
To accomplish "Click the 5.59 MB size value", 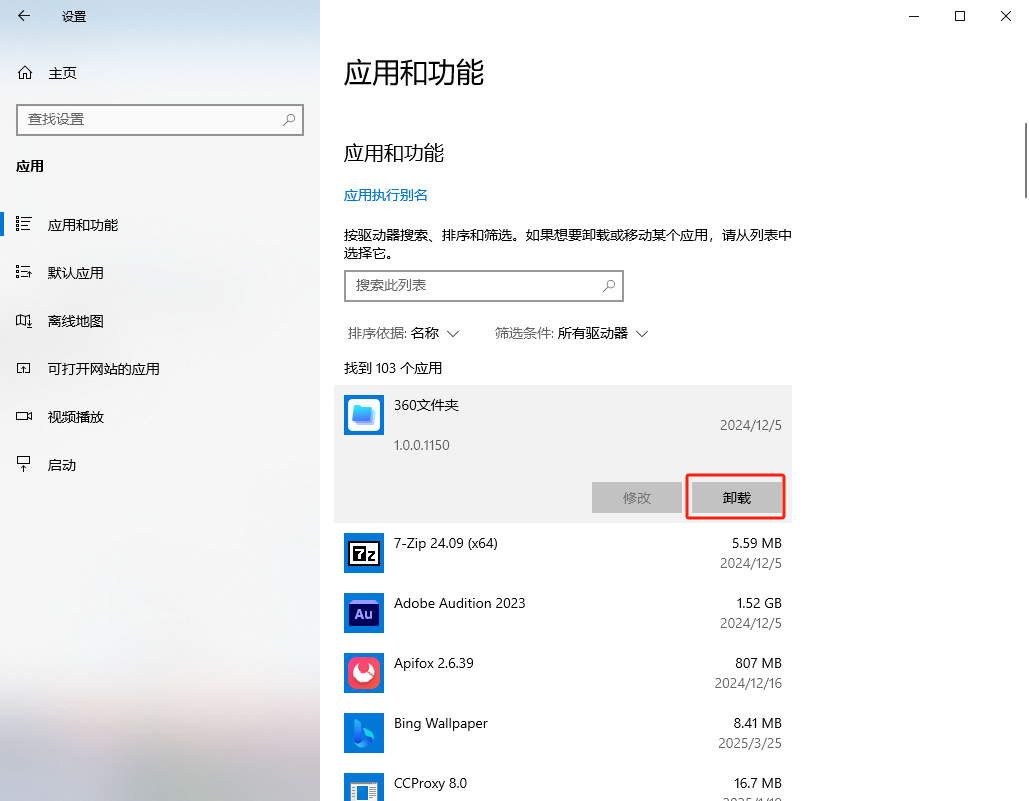I will (757, 543).
